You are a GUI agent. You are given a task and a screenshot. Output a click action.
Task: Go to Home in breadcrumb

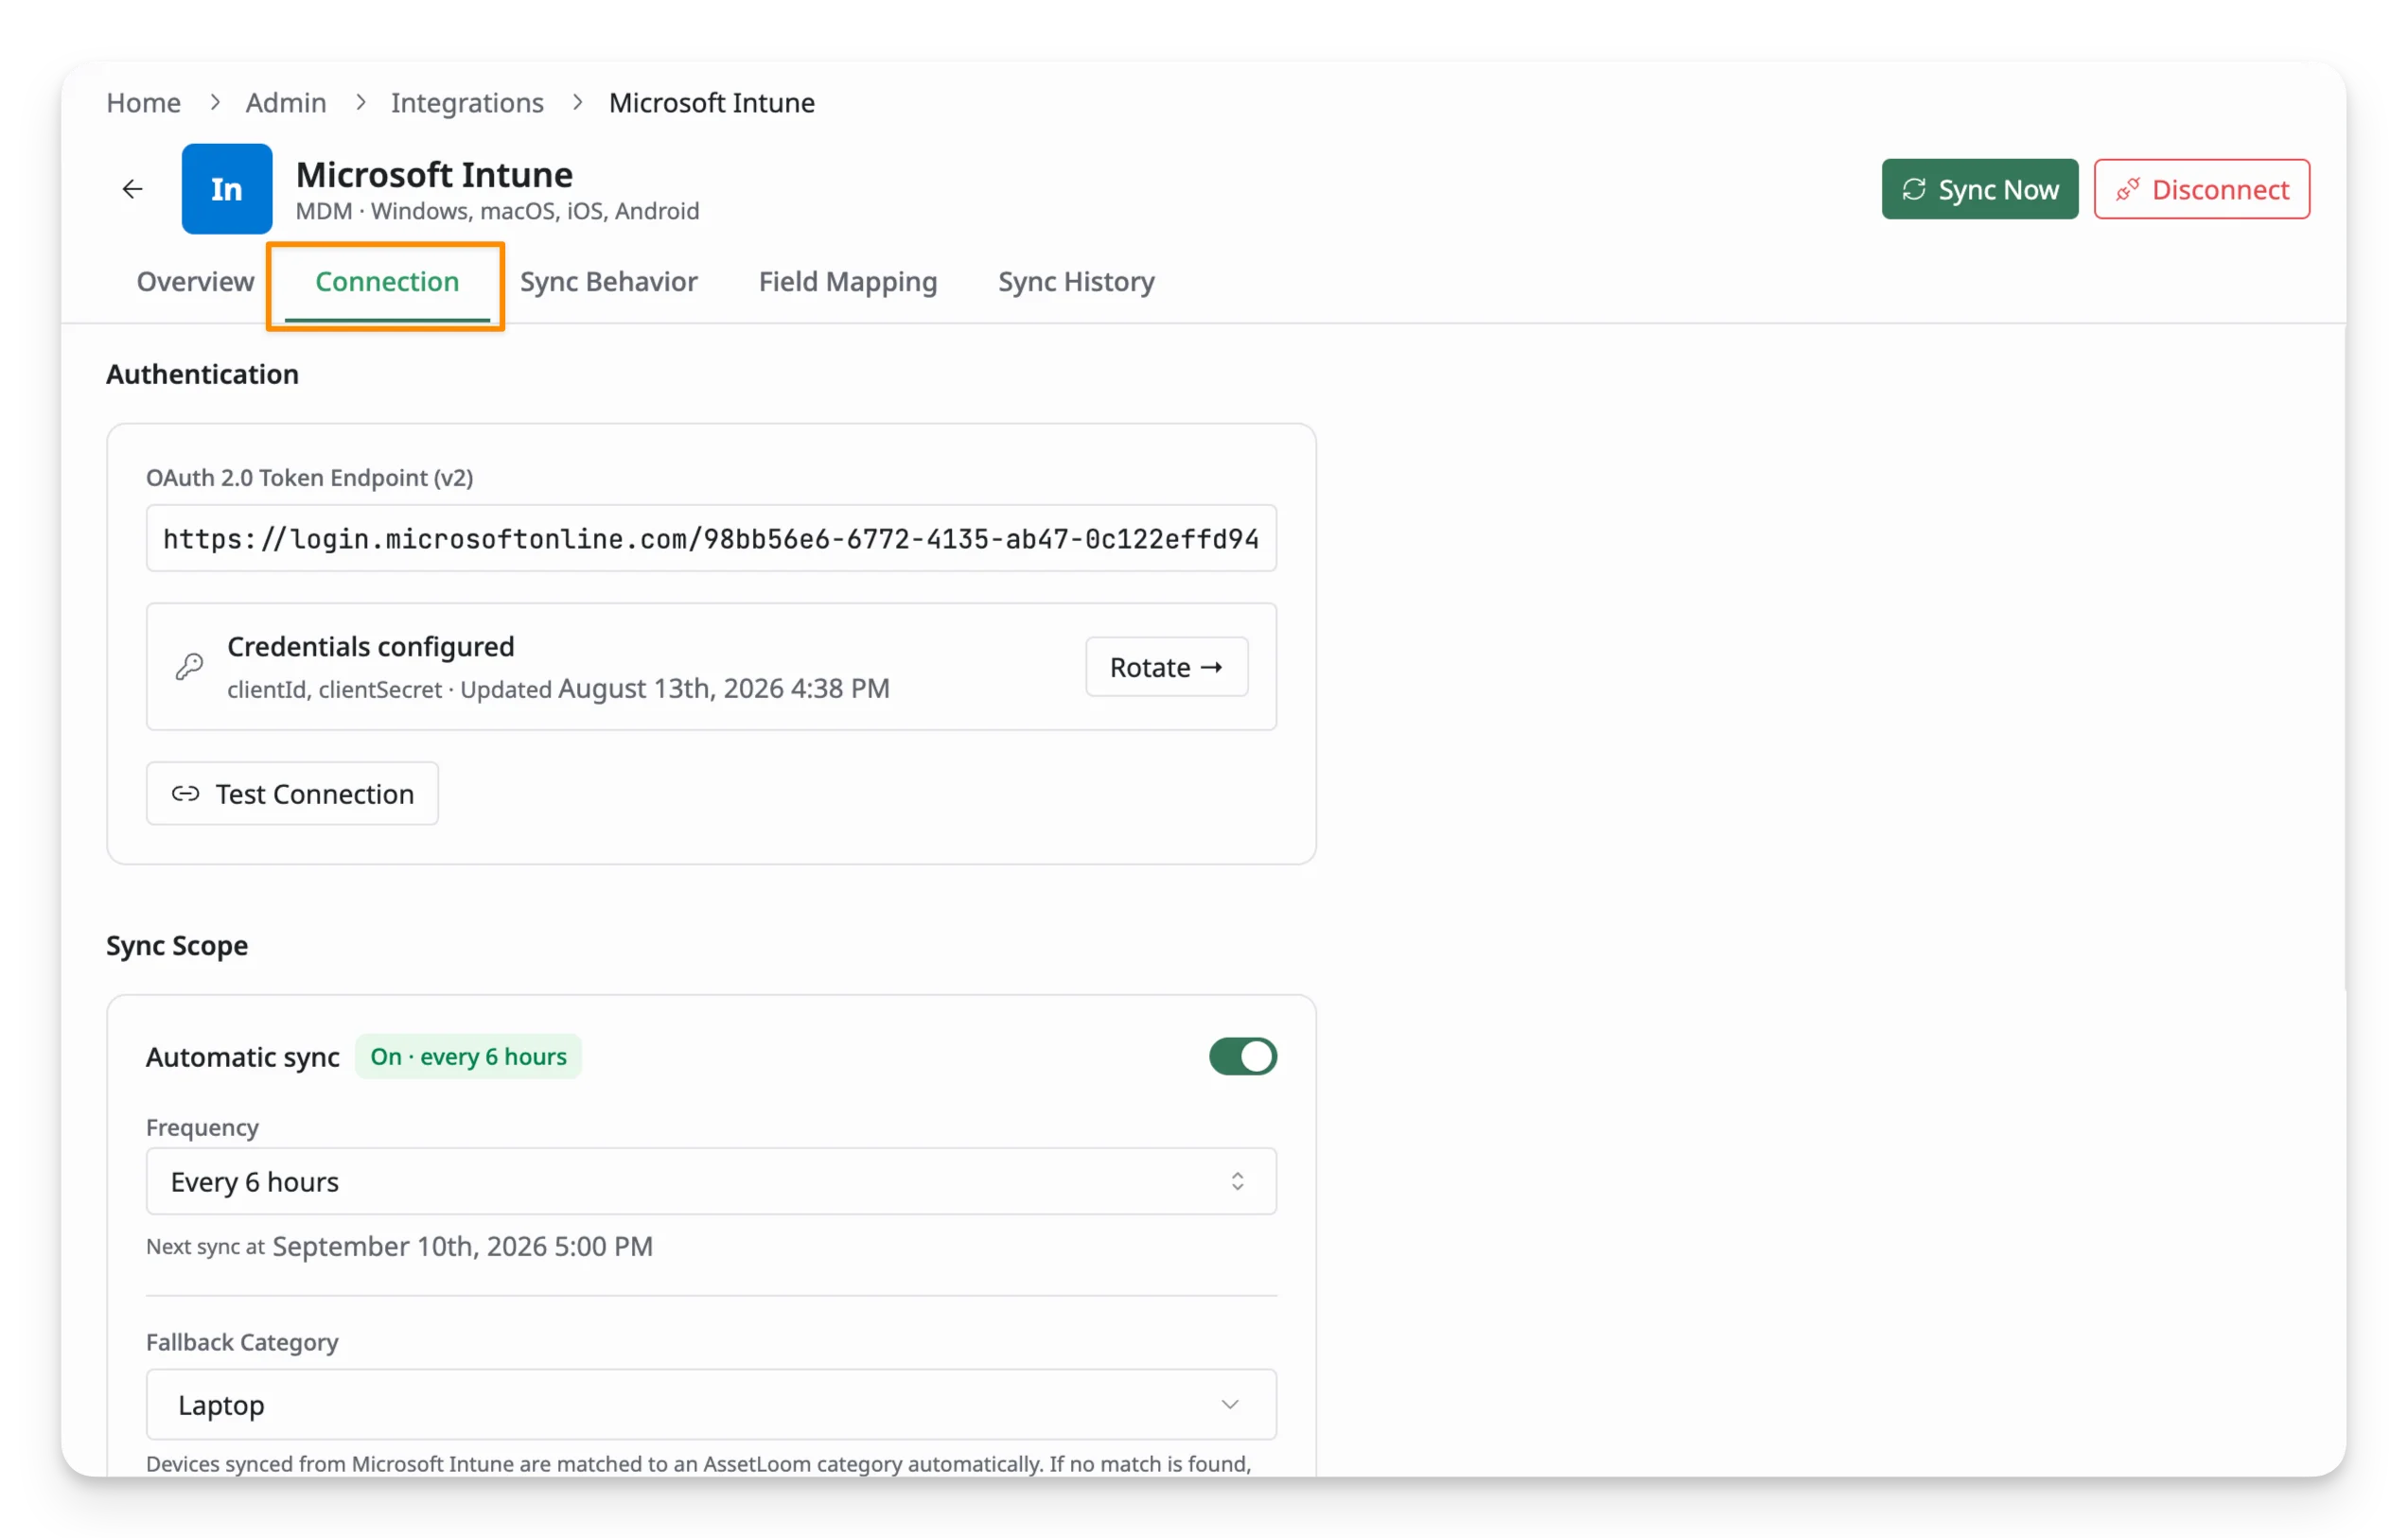tap(144, 103)
